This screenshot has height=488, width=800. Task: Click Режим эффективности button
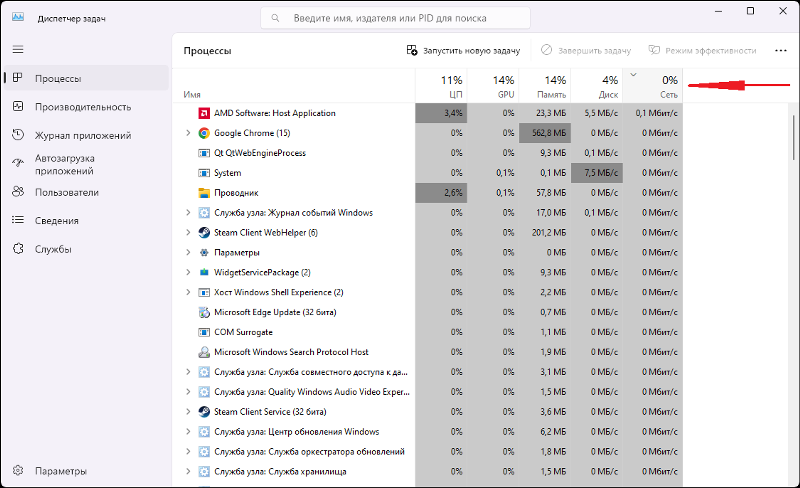(702, 51)
